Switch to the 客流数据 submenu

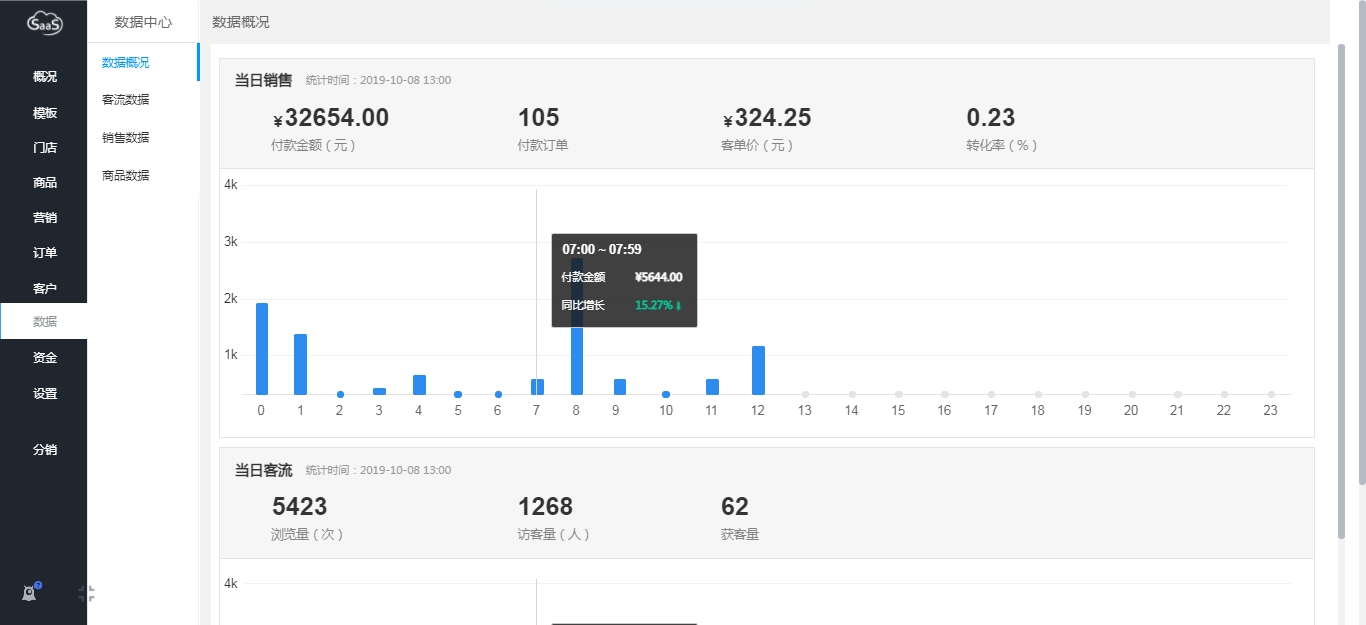126,100
